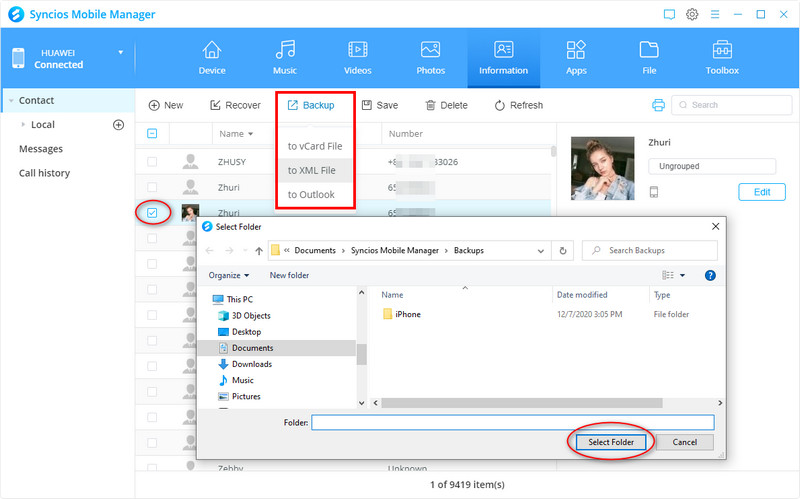Screen dimensions: 800x499
Task: Click the Number column header
Action: (406, 134)
